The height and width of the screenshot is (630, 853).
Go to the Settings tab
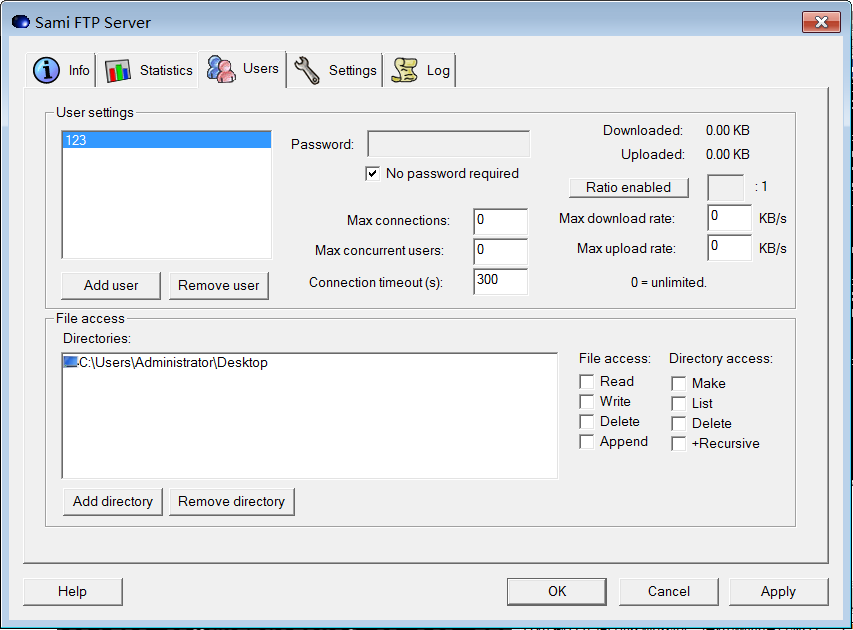[x=335, y=70]
